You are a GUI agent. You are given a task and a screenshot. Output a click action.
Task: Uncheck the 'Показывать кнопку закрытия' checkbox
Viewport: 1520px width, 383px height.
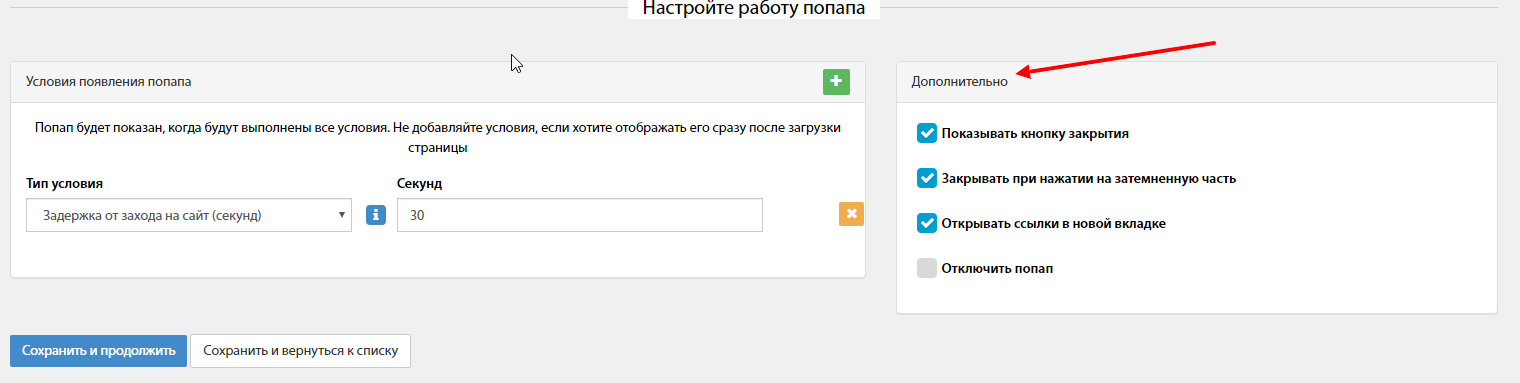click(926, 133)
